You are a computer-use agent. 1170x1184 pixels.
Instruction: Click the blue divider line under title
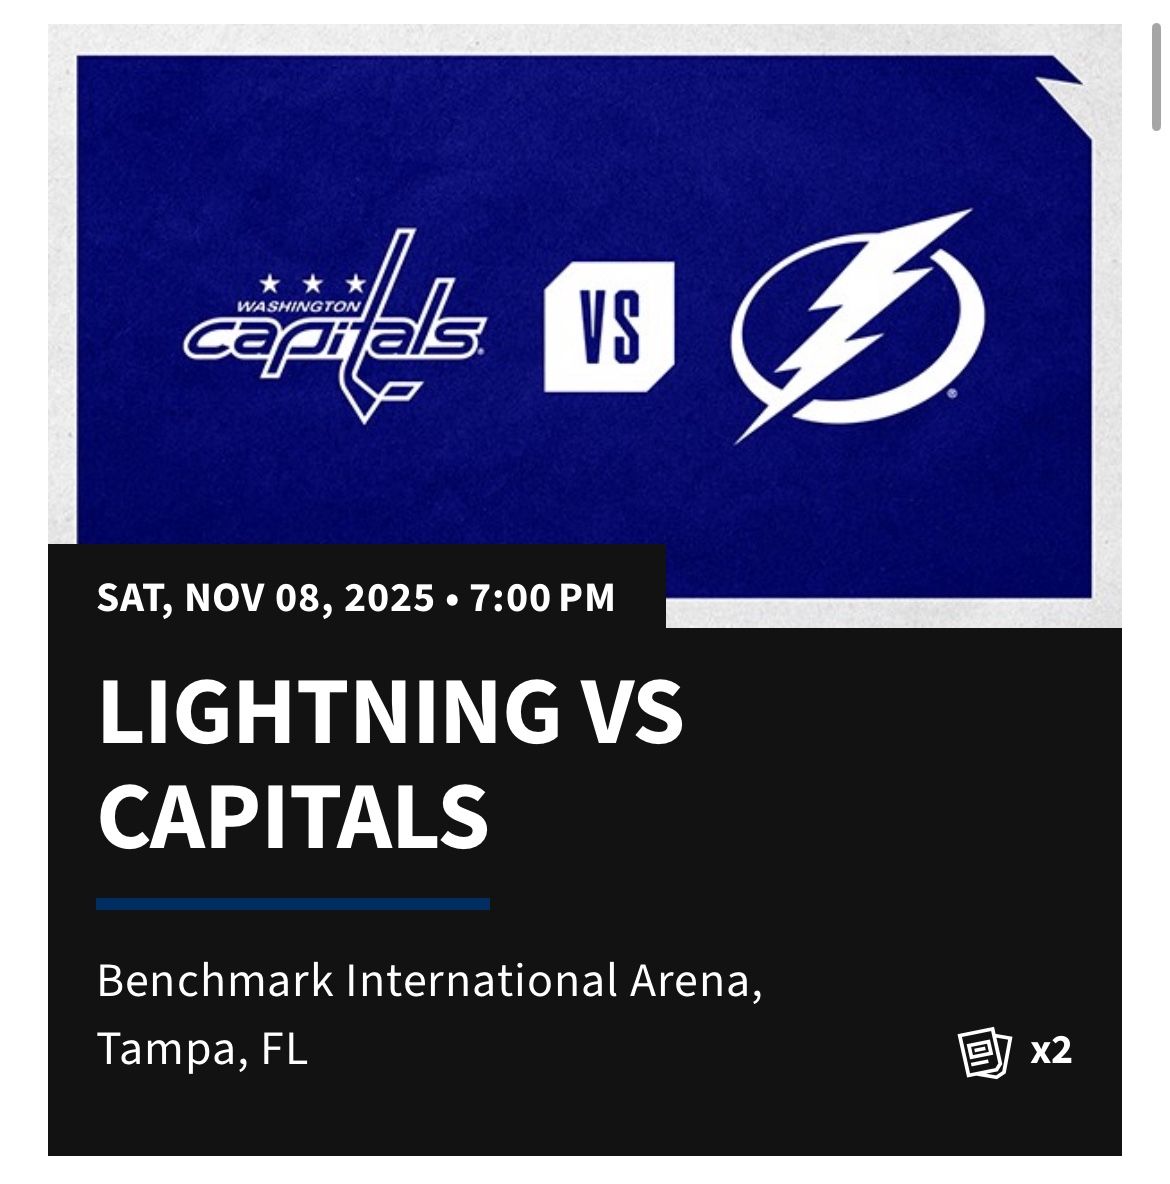click(293, 904)
